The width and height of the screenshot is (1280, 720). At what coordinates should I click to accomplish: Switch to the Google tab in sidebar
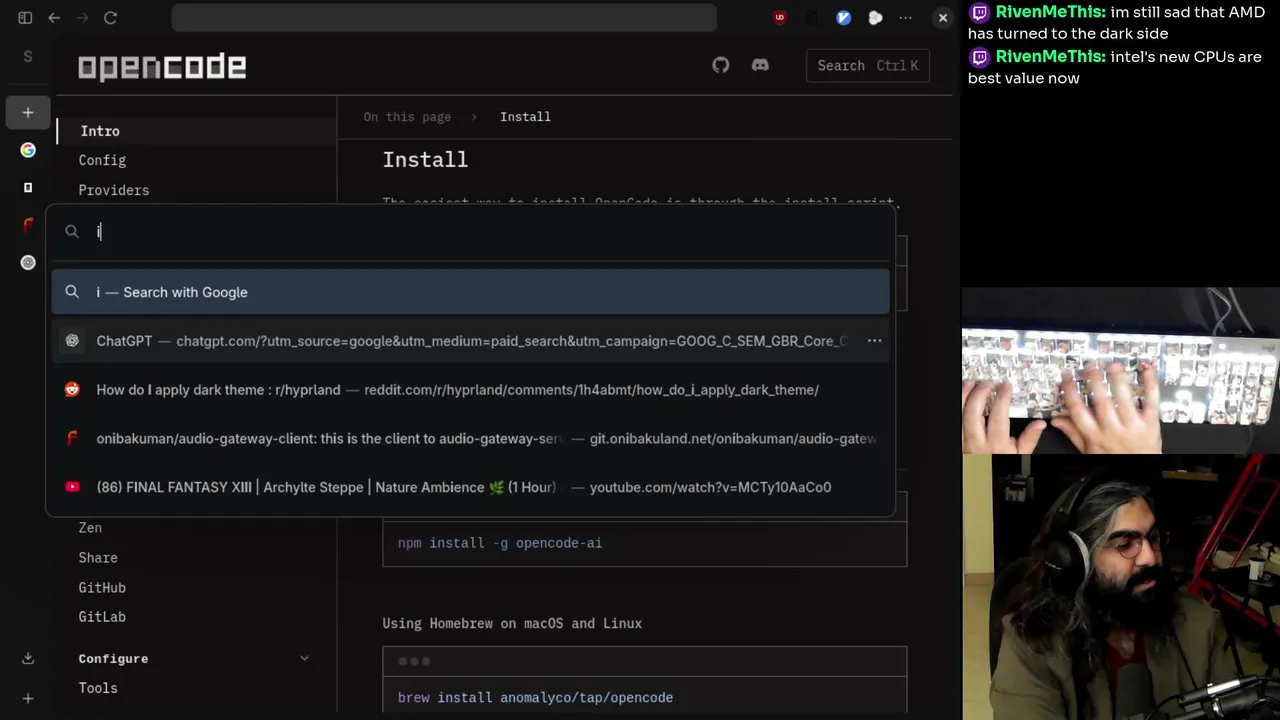(28, 150)
